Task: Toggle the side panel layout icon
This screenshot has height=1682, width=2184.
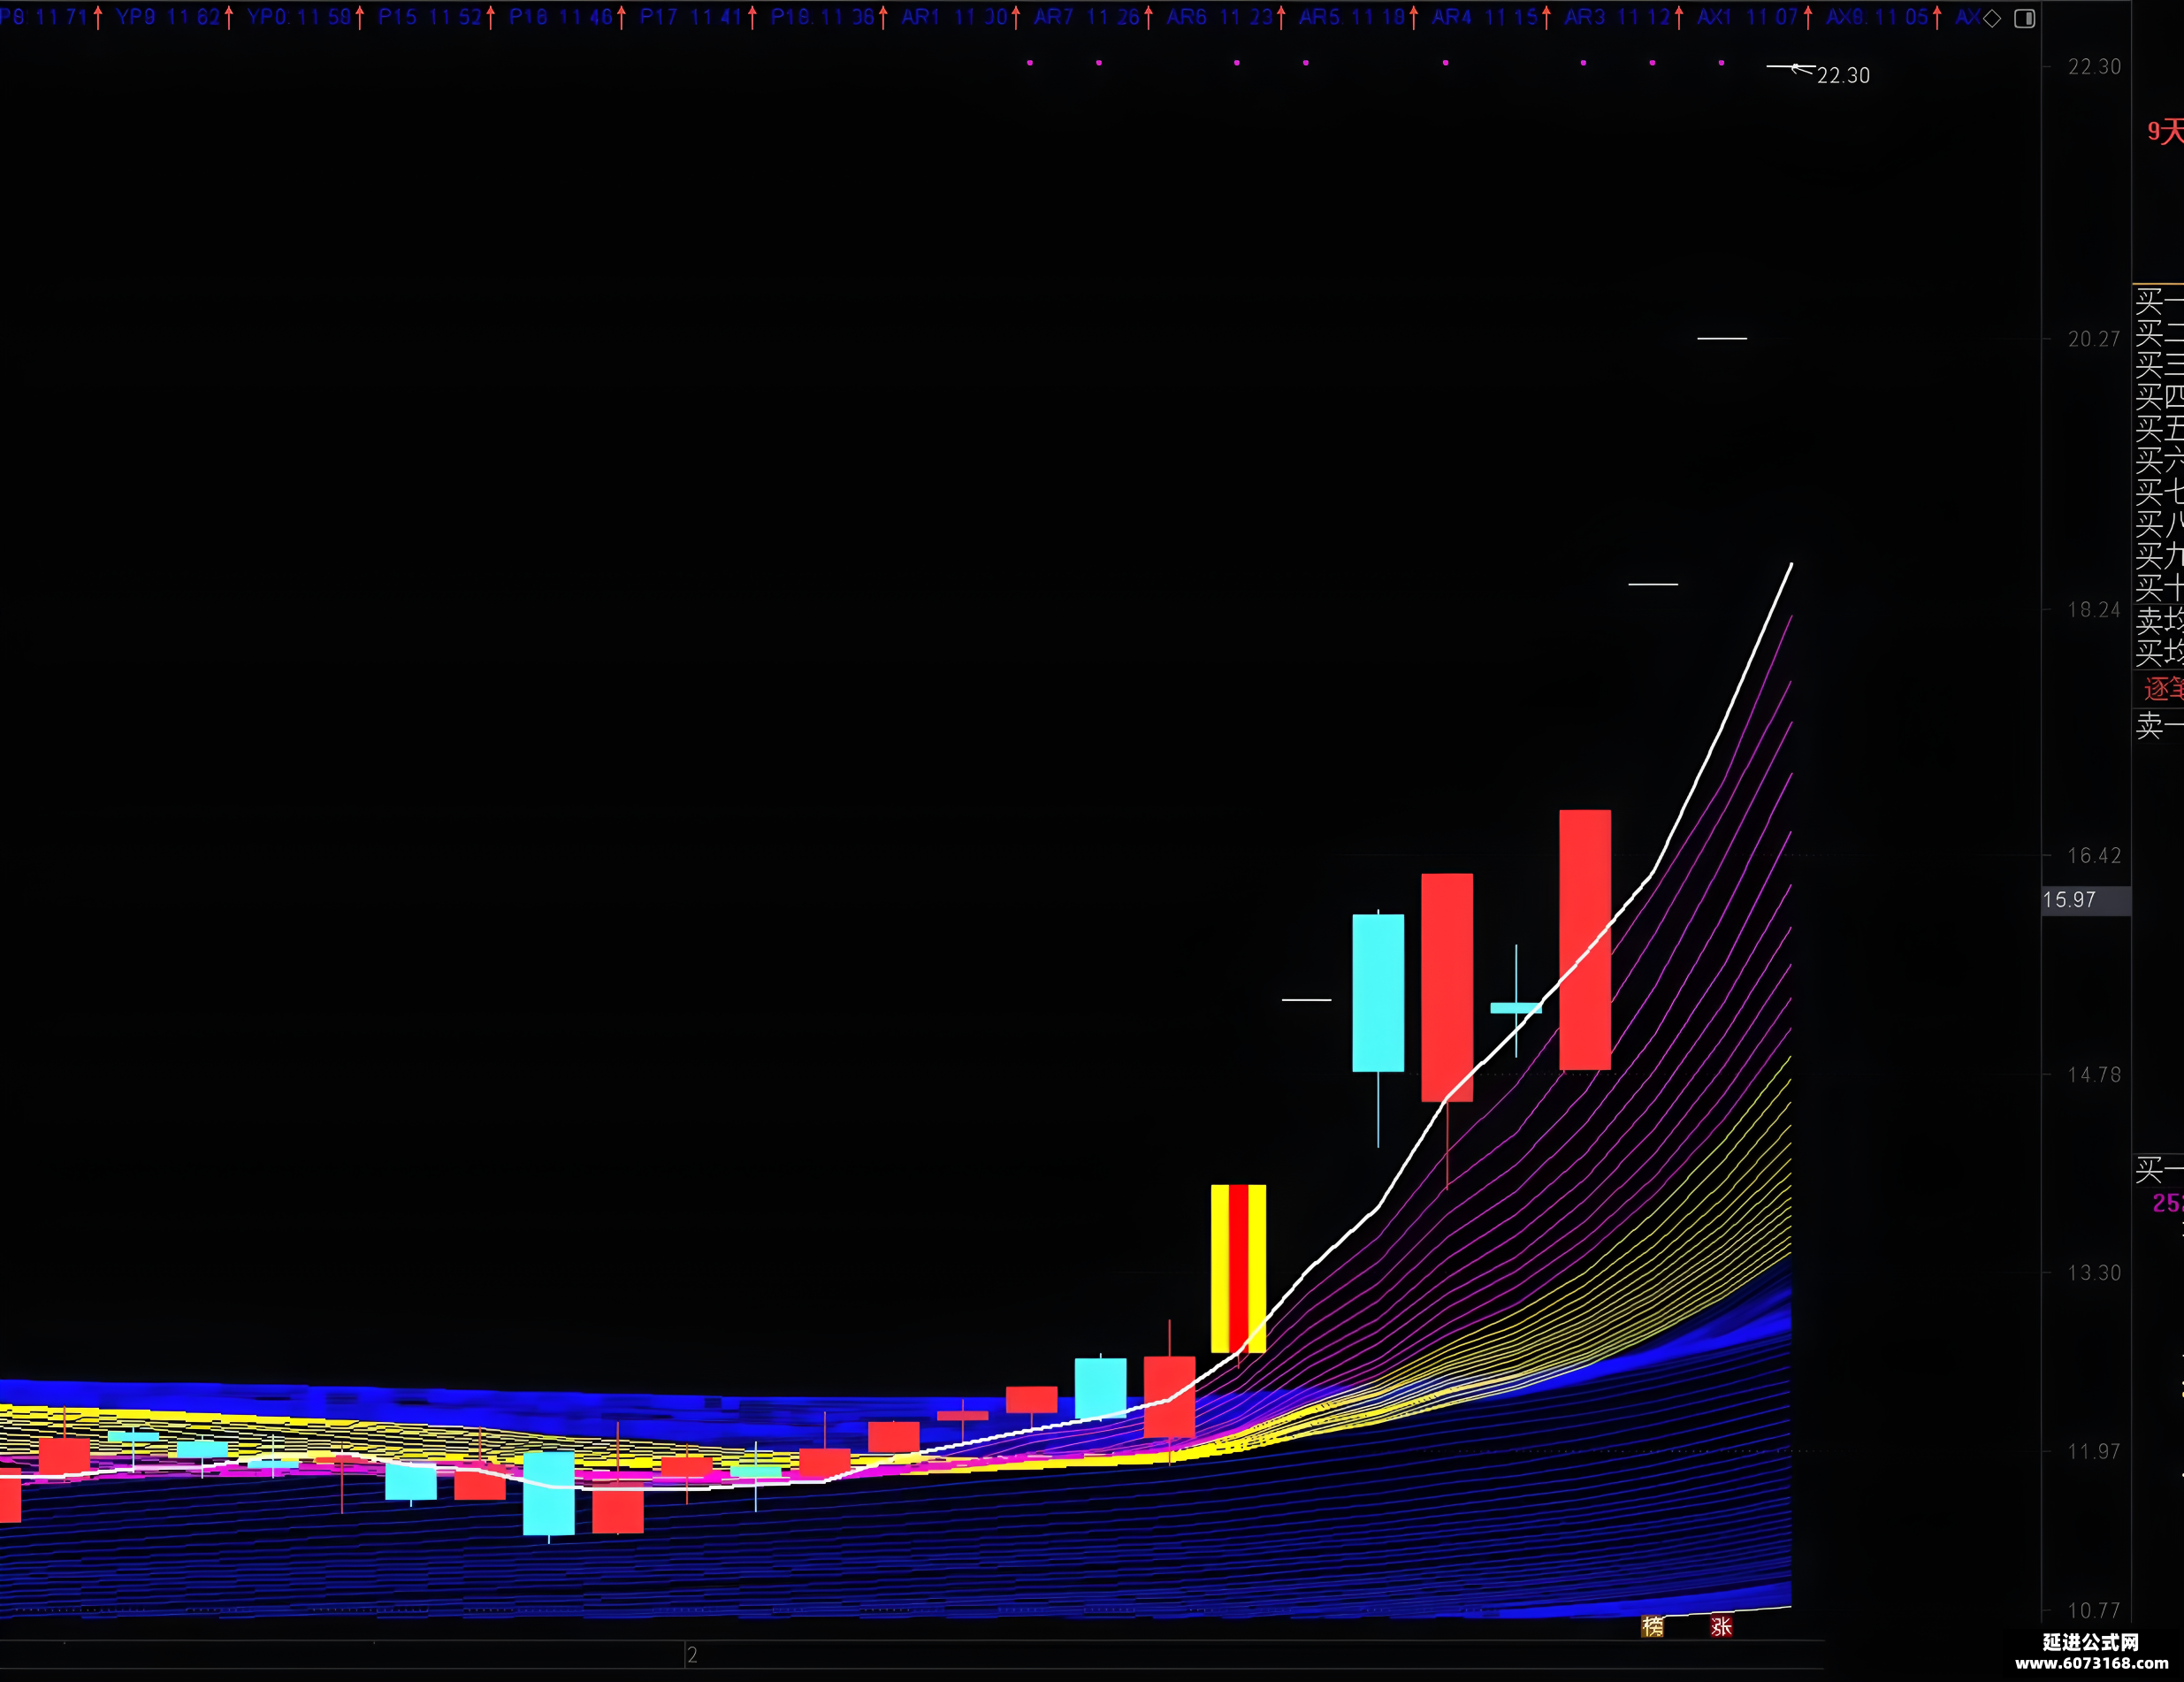Action: click(x=2025, y=18)
